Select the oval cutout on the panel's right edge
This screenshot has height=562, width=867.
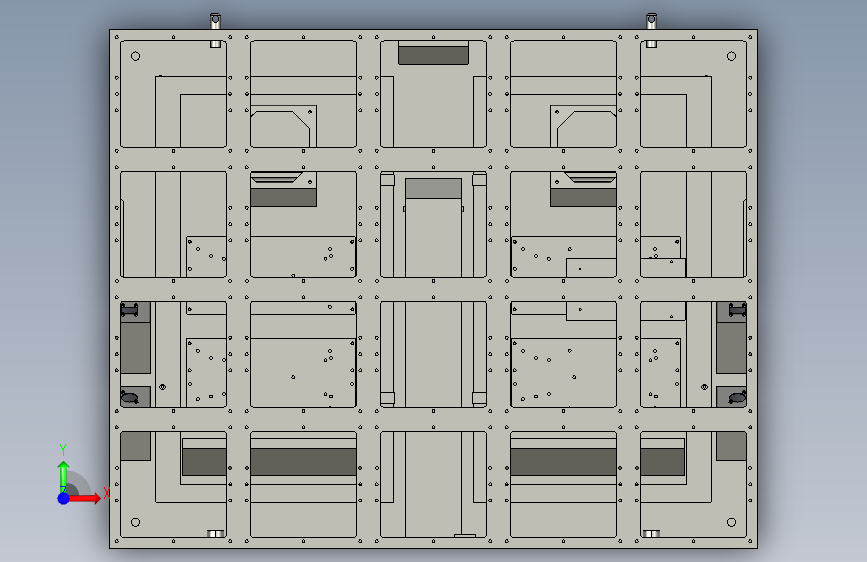pyautogui.click(x=737, y=398)
